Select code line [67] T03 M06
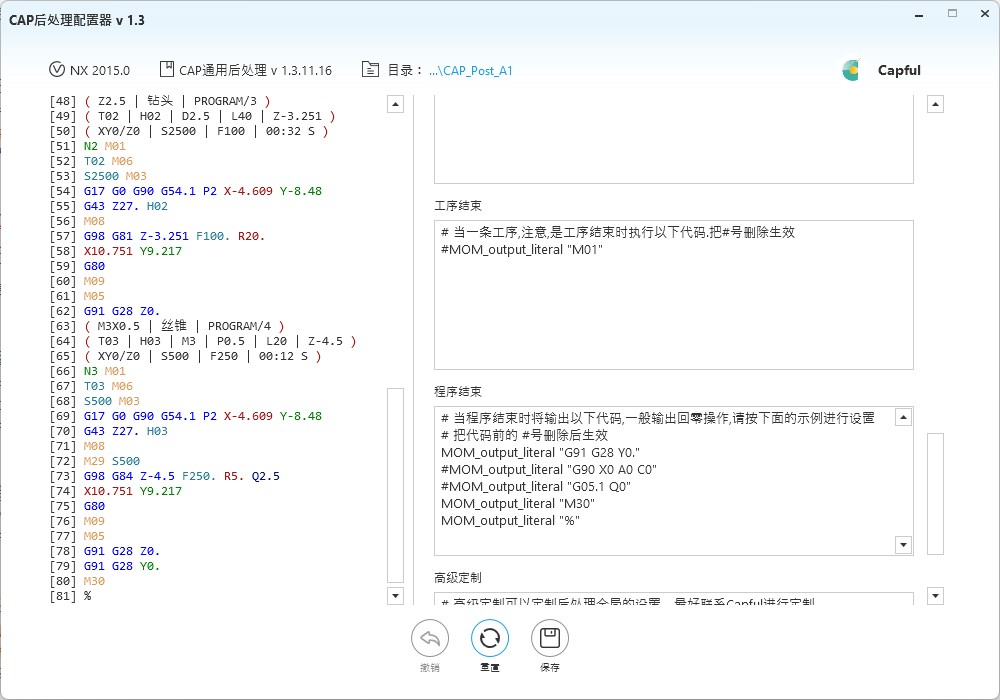1000x700 pixels. 91,386
